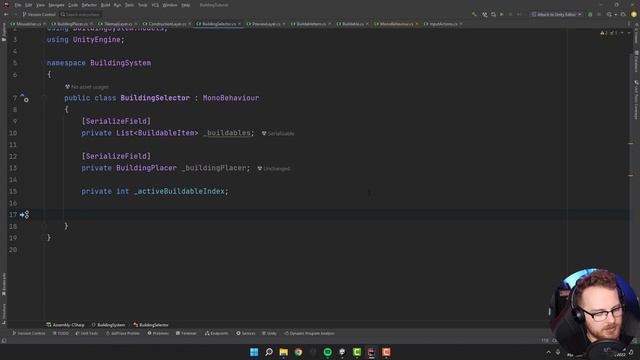
Task: Click the back navigation arrow
Action: click(x=6, y=14)
